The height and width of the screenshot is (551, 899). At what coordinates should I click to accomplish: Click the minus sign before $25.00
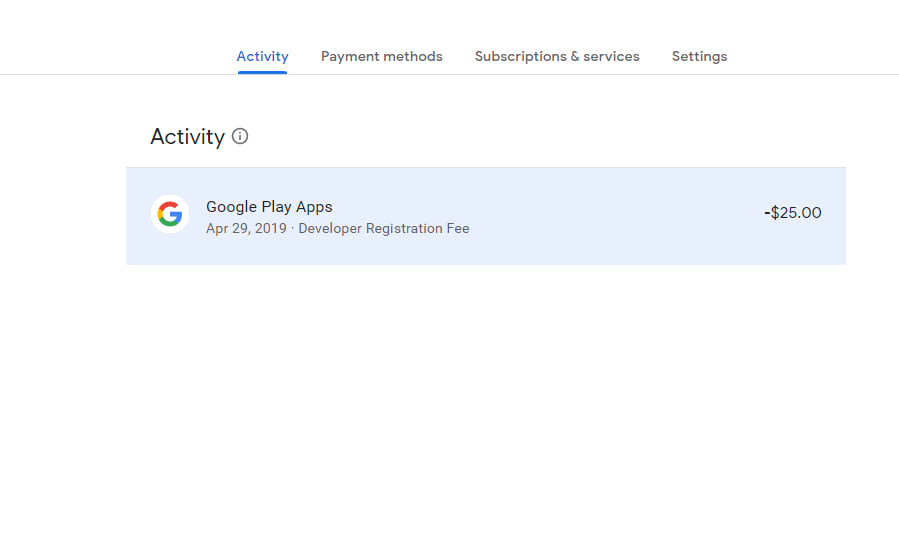[767, 213]
